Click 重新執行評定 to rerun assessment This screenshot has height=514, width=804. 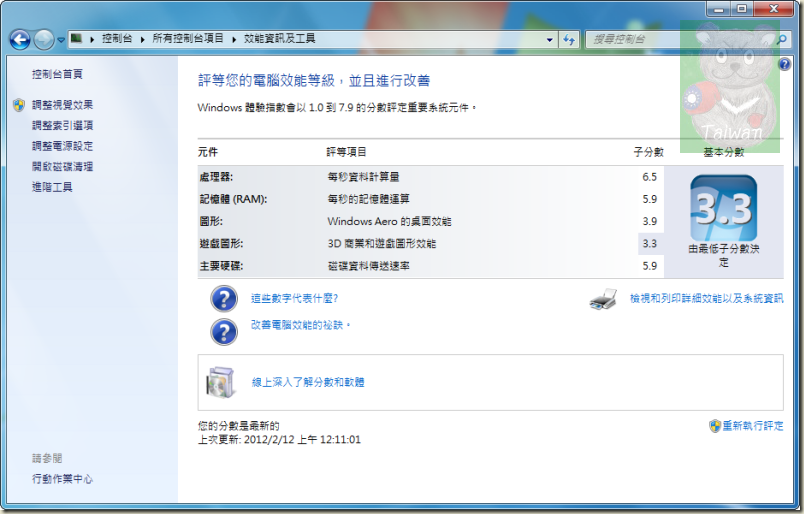(753, 426)
